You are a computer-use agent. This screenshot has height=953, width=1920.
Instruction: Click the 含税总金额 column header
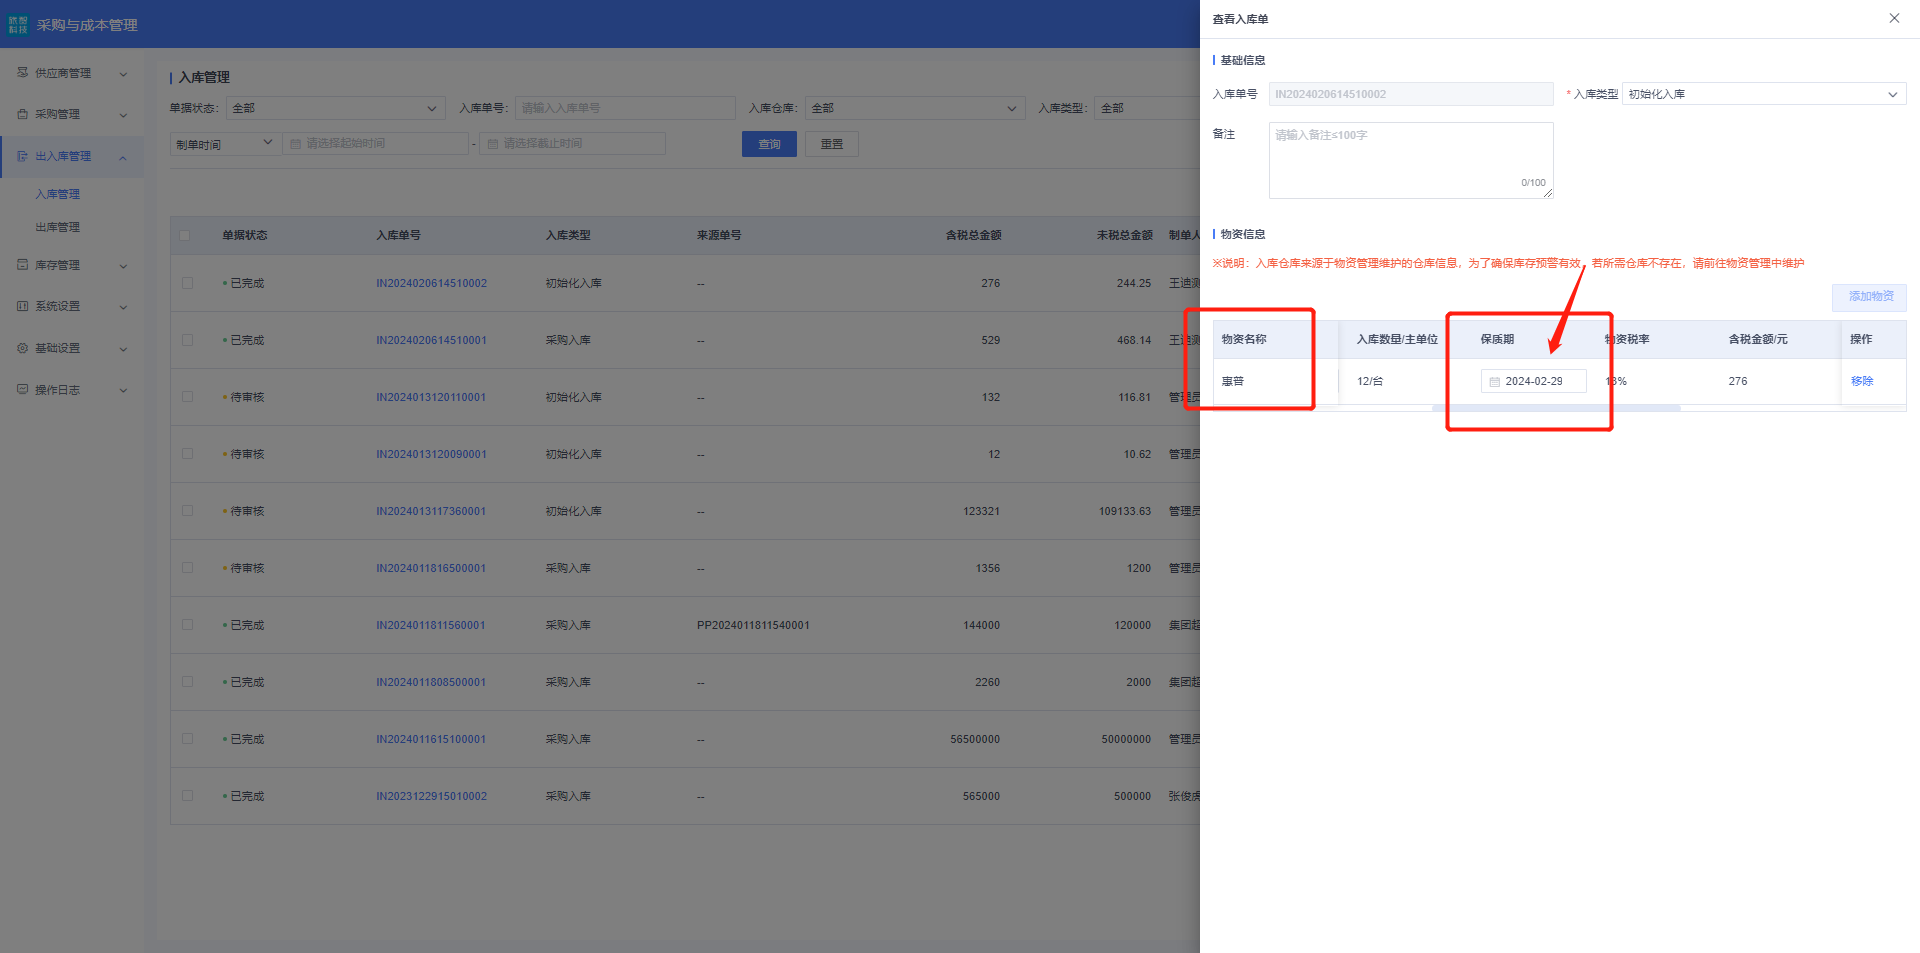pyautogui.click(x=973, y=235)
